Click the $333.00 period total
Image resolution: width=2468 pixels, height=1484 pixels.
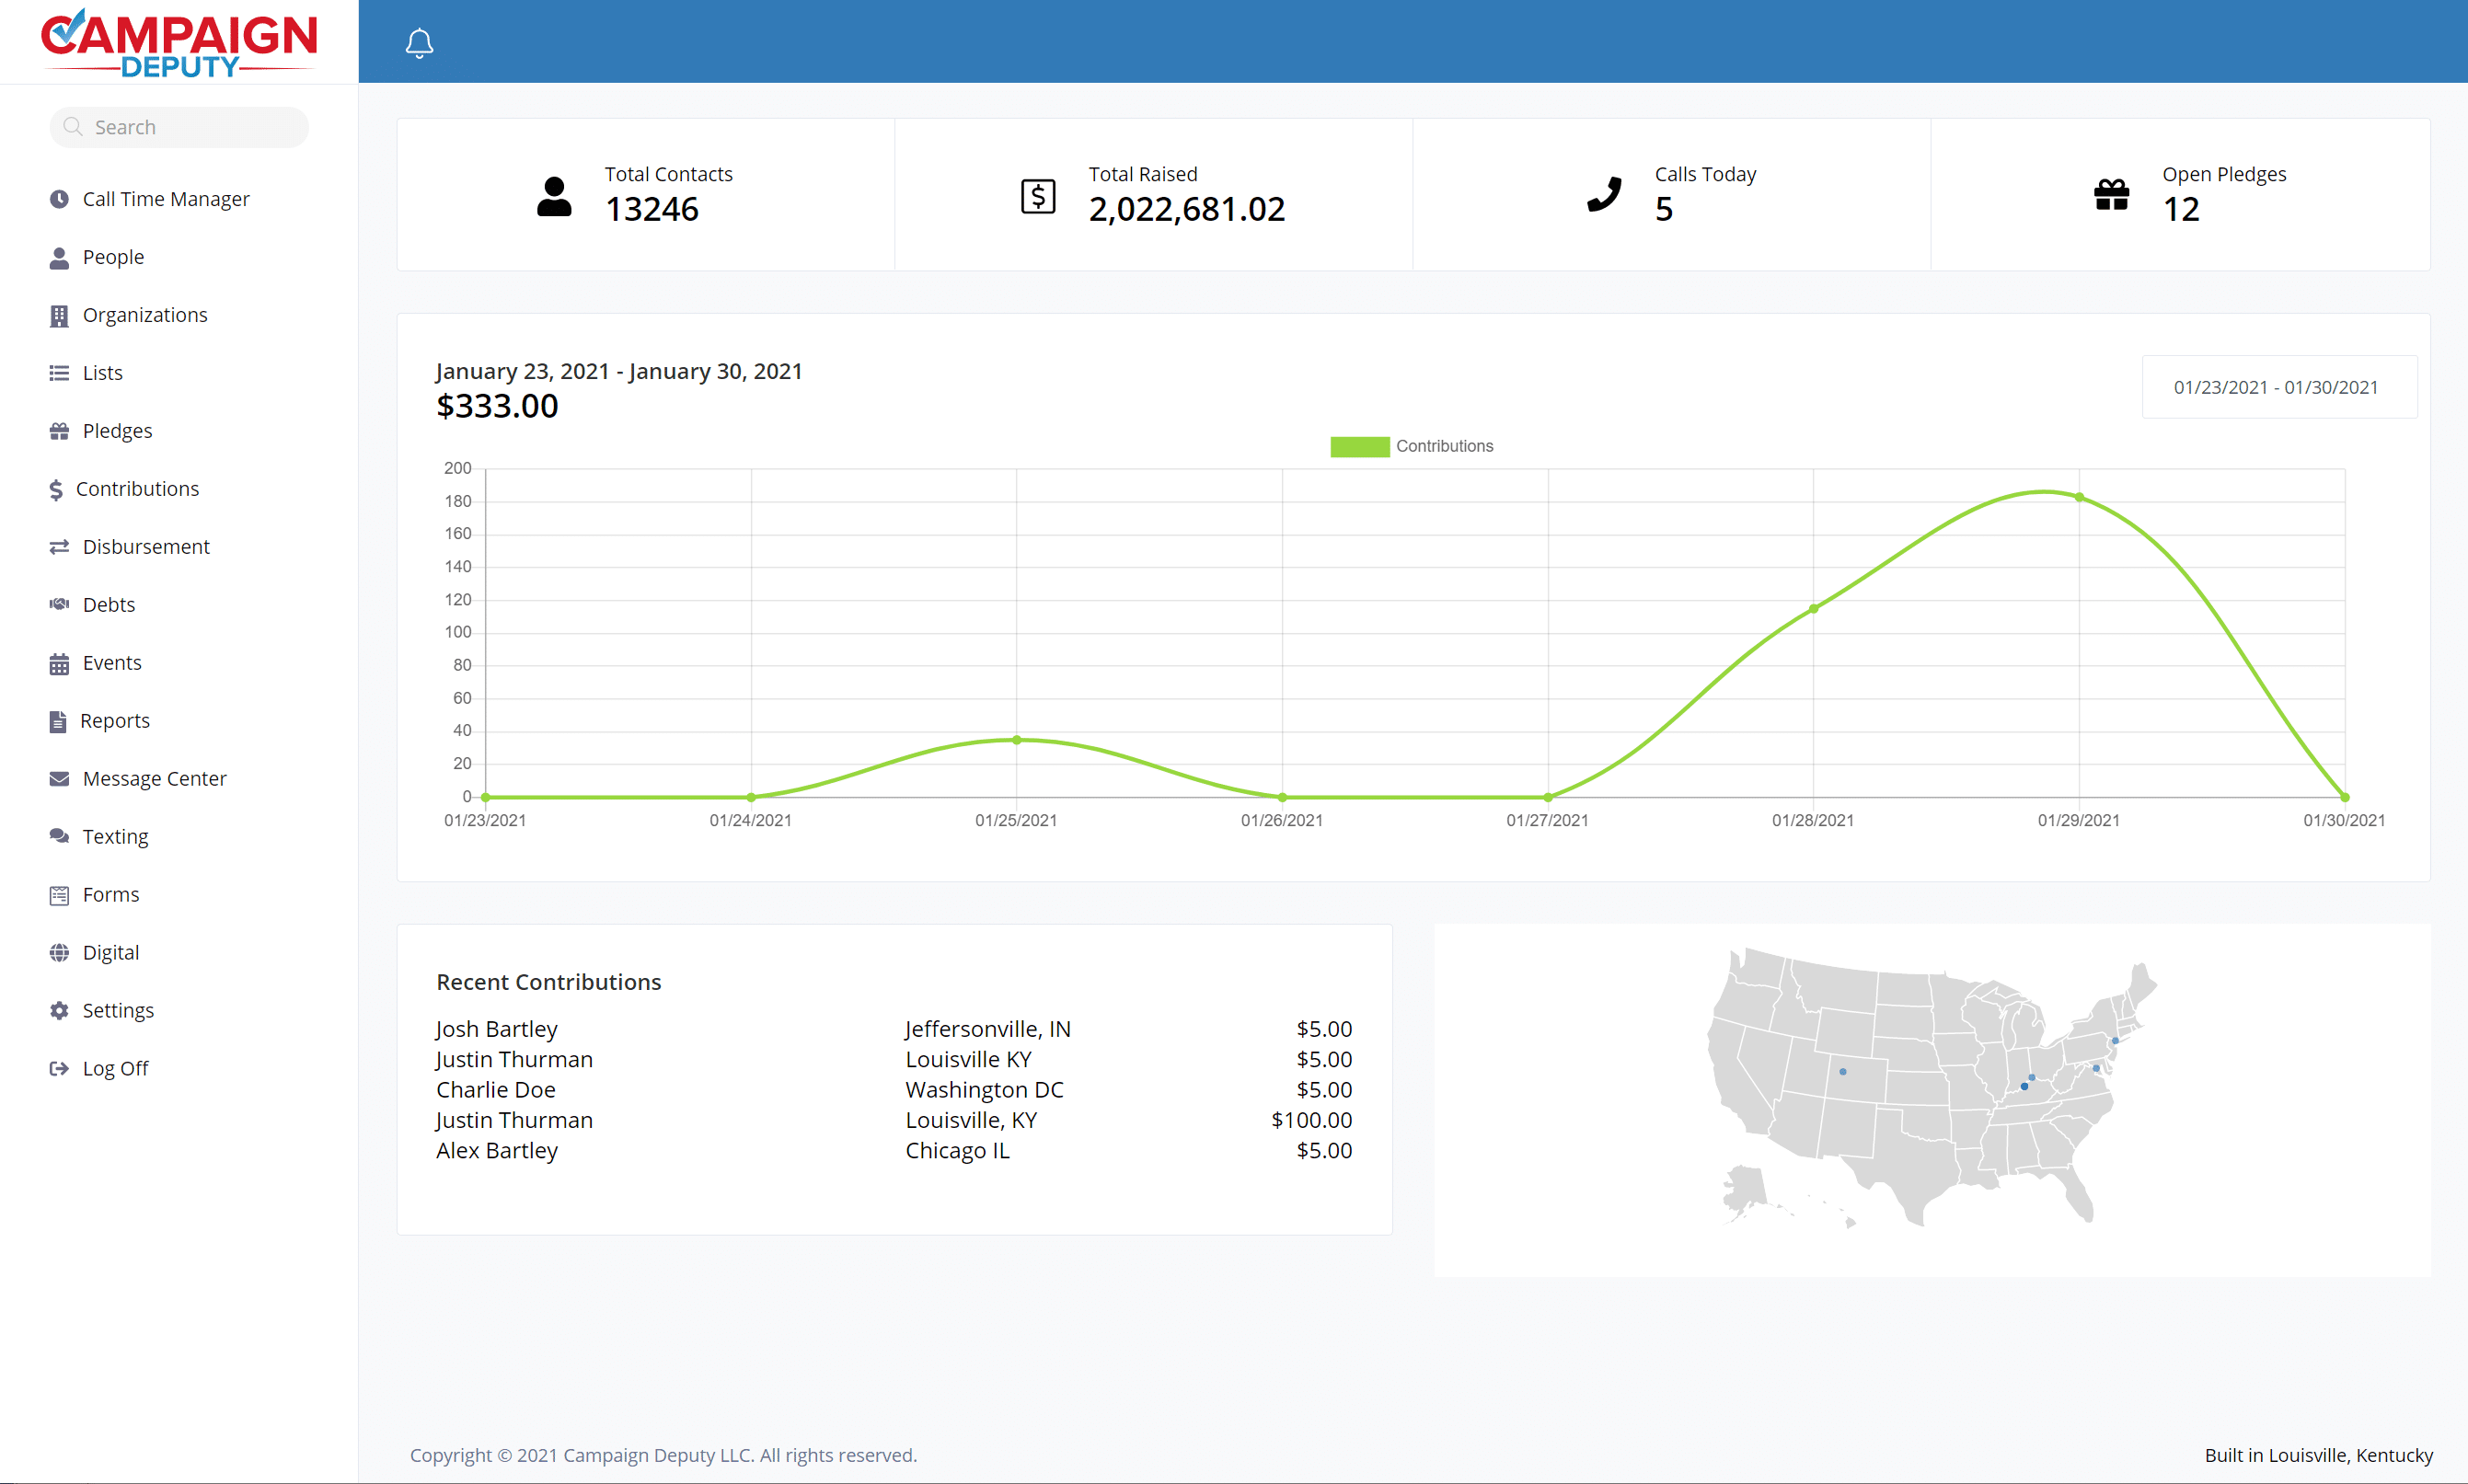(497, 406)
